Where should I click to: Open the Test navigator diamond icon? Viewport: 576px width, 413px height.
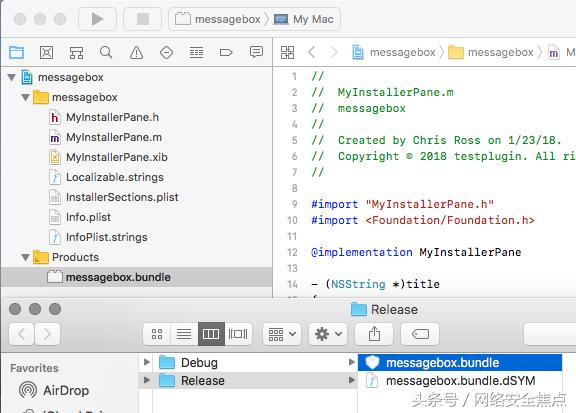pos(166,53)
